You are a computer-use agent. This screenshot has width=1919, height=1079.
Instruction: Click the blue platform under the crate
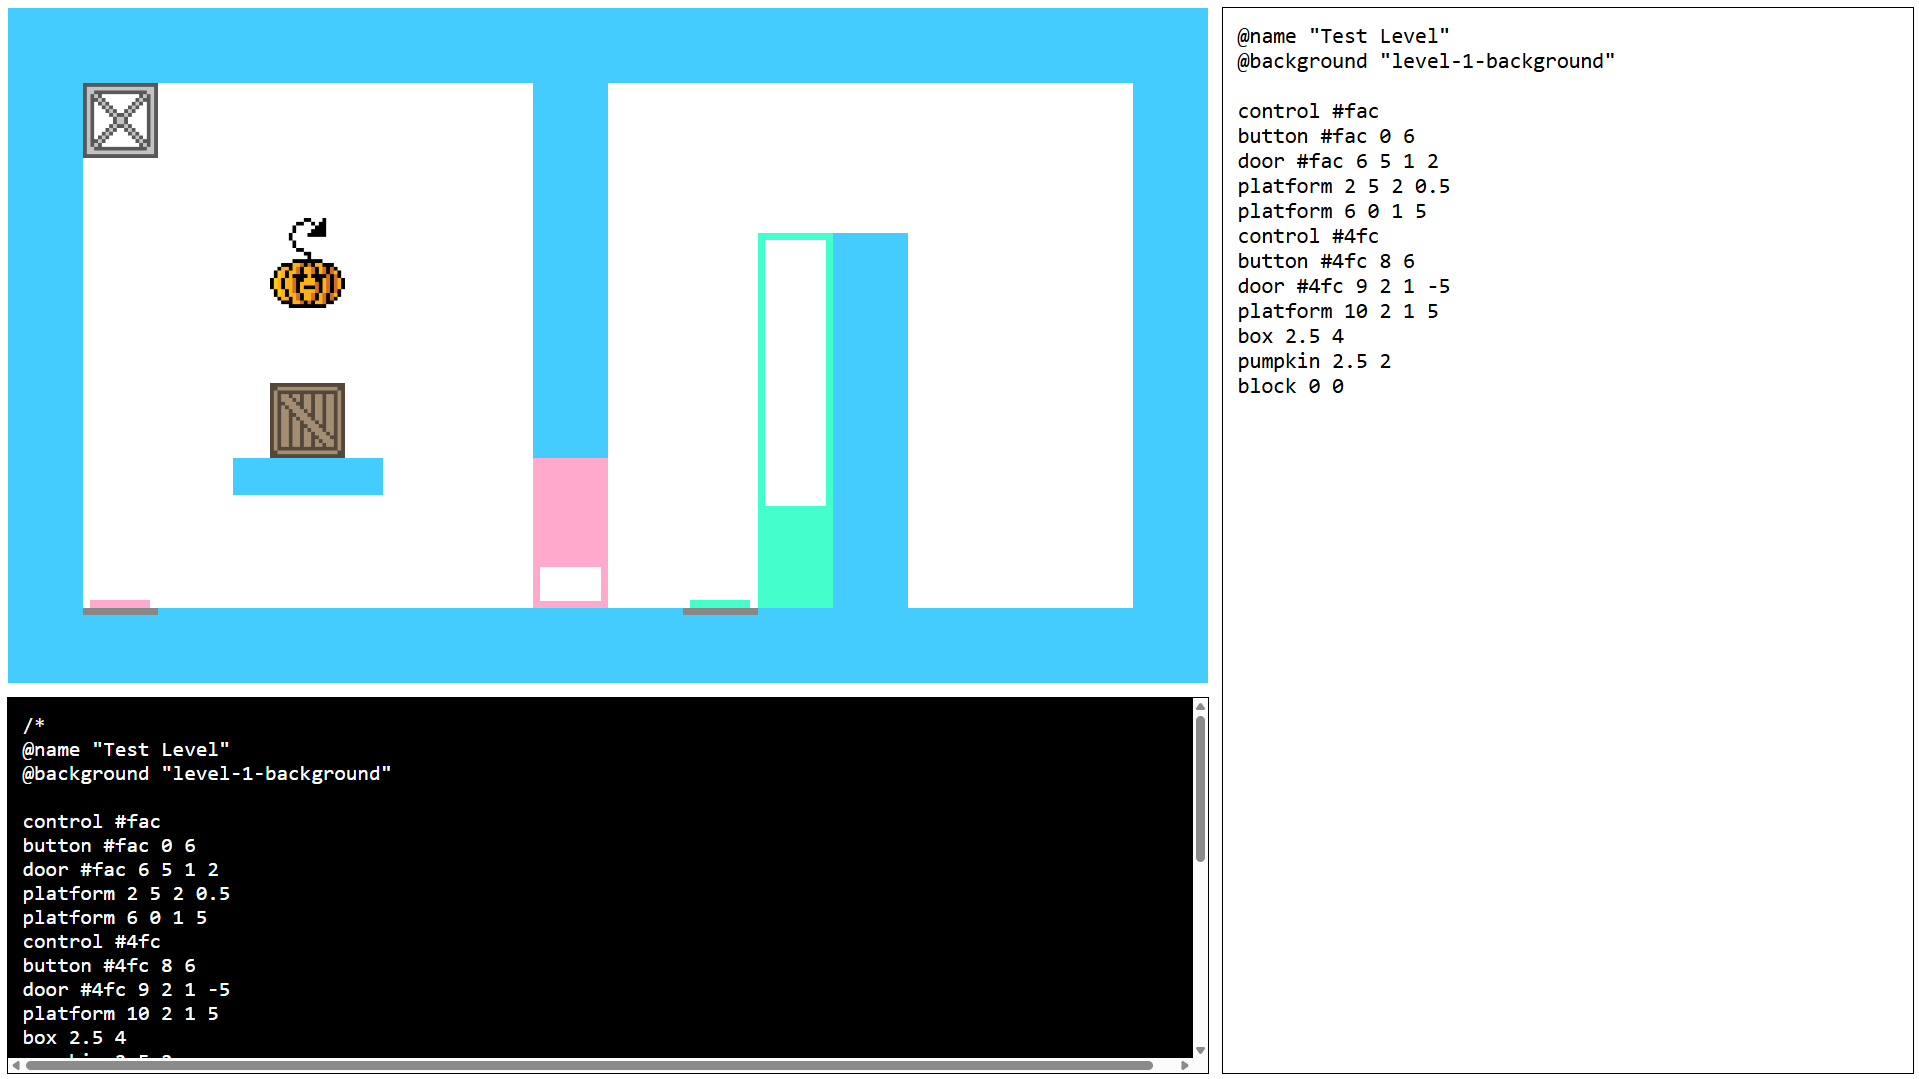coord(307,476)
